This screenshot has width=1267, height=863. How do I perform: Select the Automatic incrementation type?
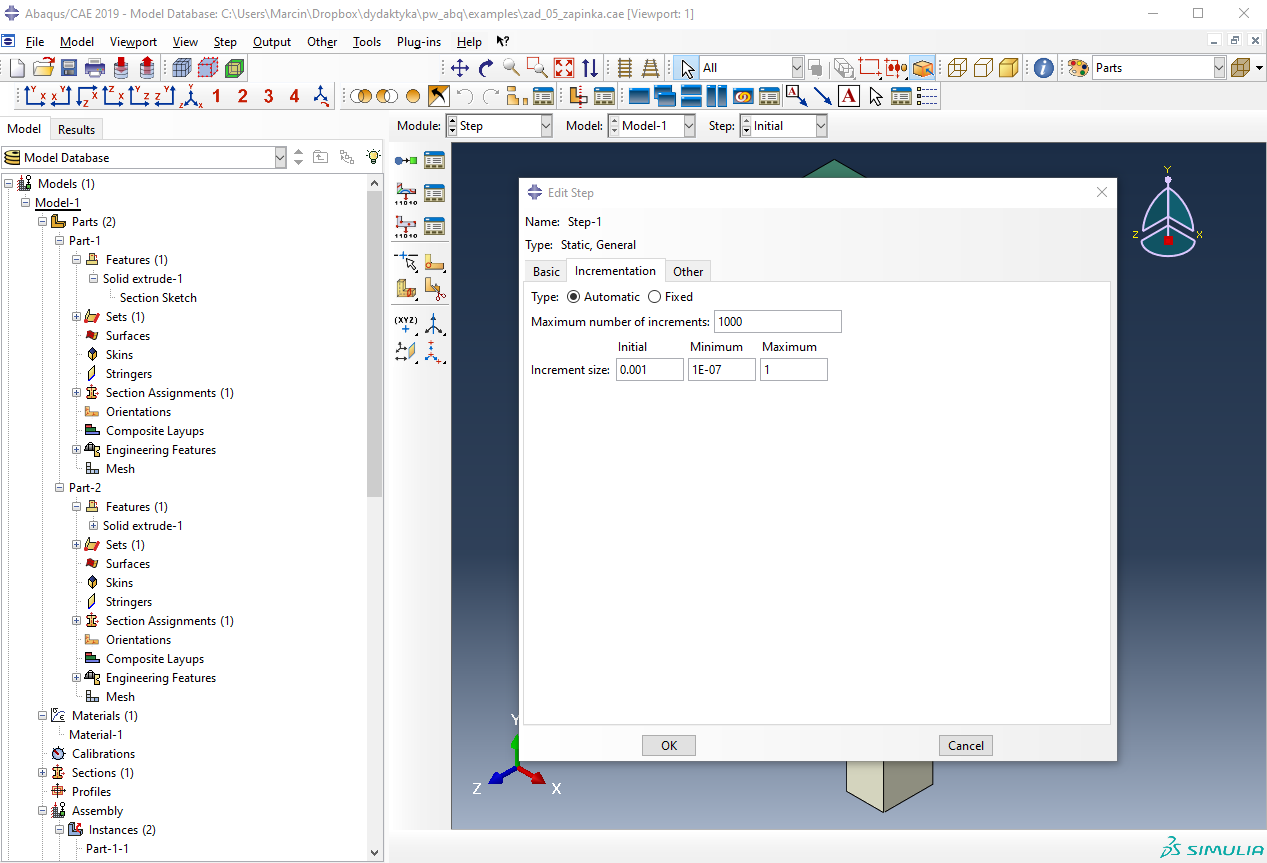coord(573,297)
